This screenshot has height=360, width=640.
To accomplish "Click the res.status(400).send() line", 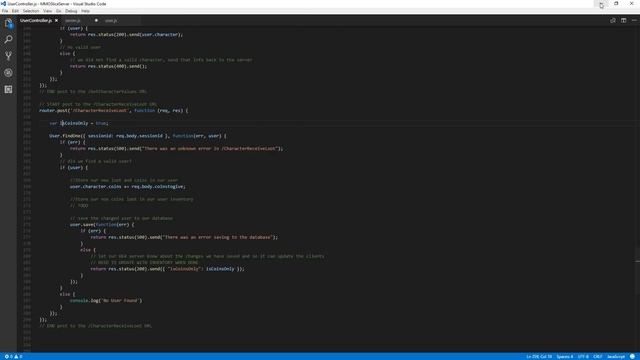I will click(x=108, y=66).
